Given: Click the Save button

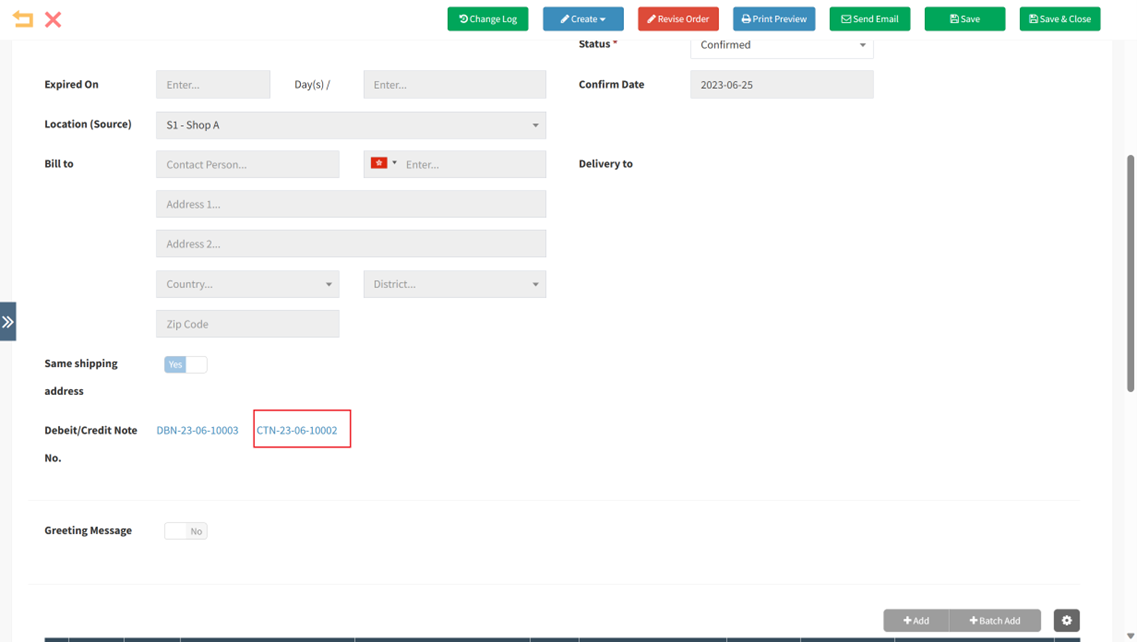Looking at the screenshot, I should click(964, 19).
